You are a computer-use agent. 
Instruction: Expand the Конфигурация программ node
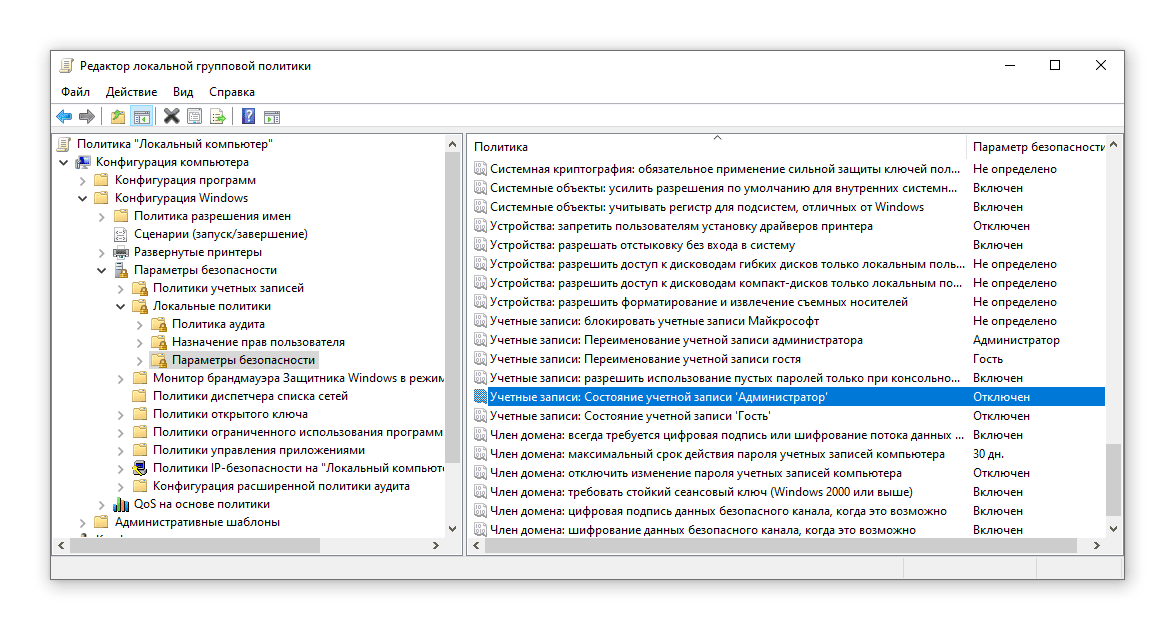pyautogui.click(x=82, y=180)
